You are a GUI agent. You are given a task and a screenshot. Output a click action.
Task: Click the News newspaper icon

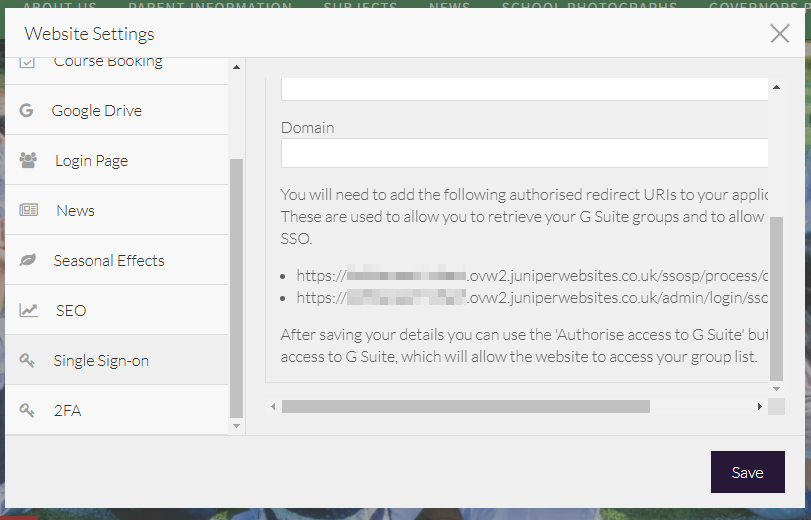coord(28,210)
